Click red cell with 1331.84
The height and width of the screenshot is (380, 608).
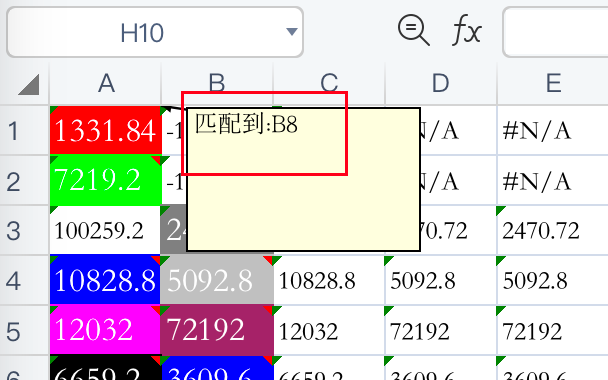click(105, 130)
